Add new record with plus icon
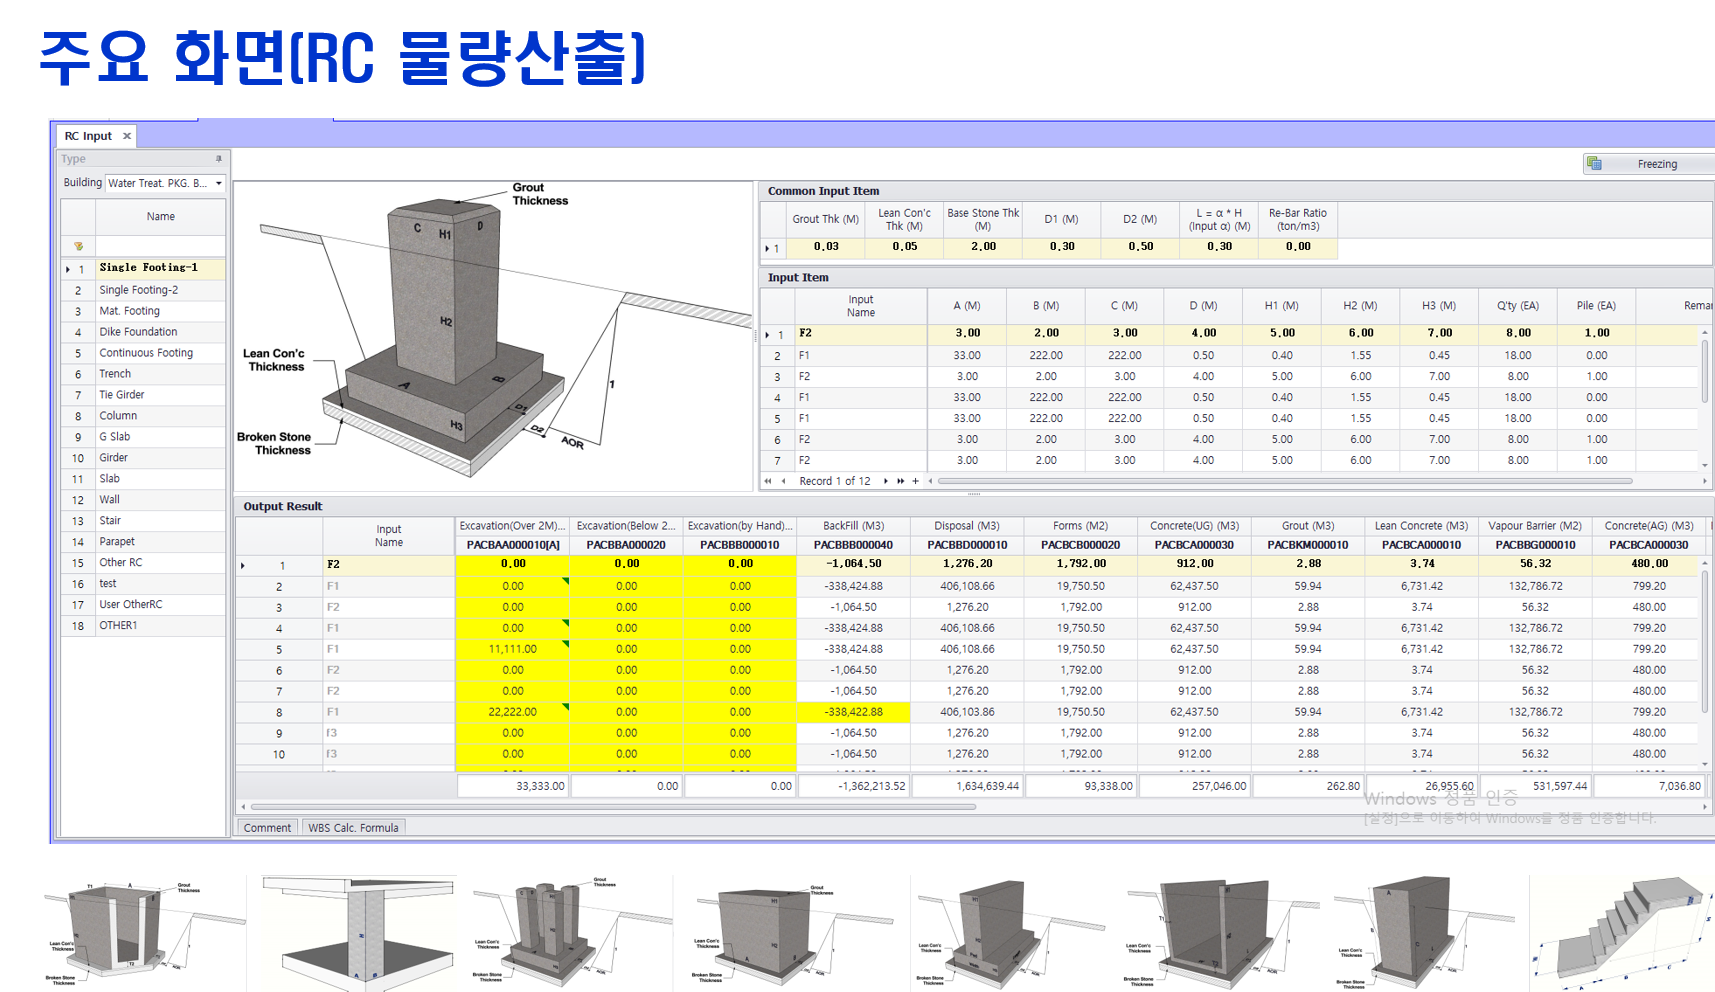 tap(915, 481)
